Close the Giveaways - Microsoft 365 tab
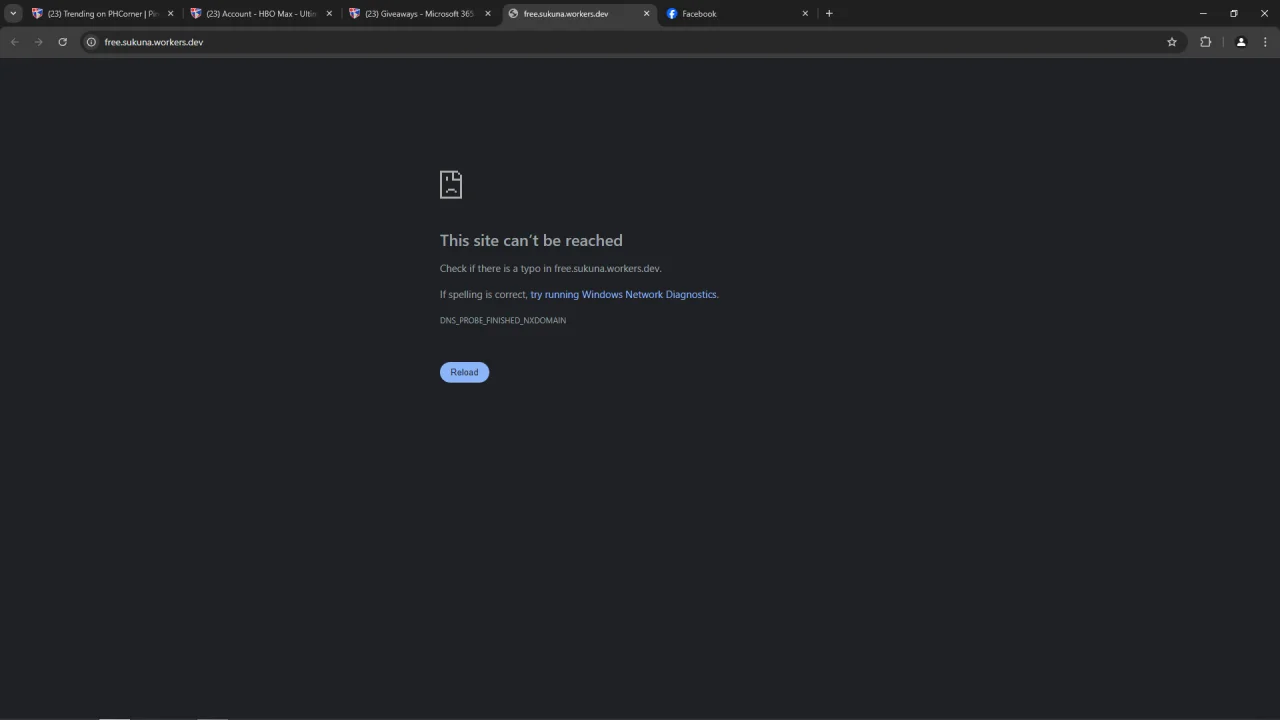This screenshot has width=1280, height=720. pyautogui.click(x=488, y=14)
